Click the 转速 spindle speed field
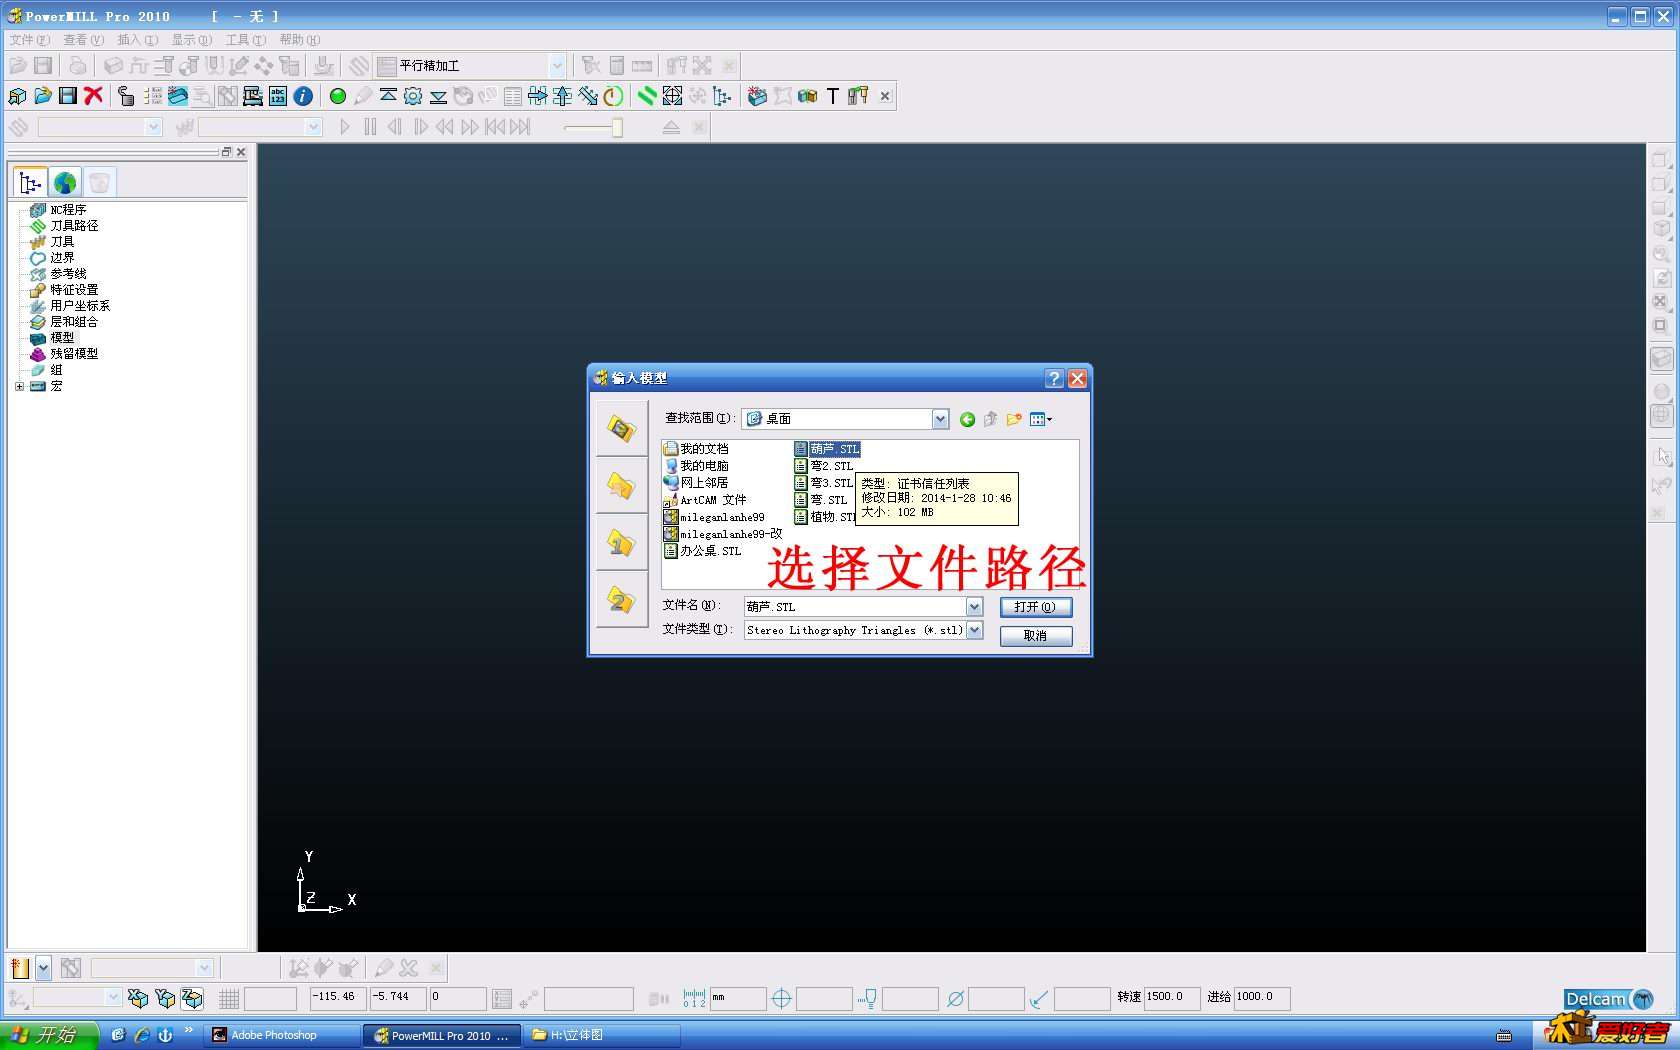 click(1172, 997)
